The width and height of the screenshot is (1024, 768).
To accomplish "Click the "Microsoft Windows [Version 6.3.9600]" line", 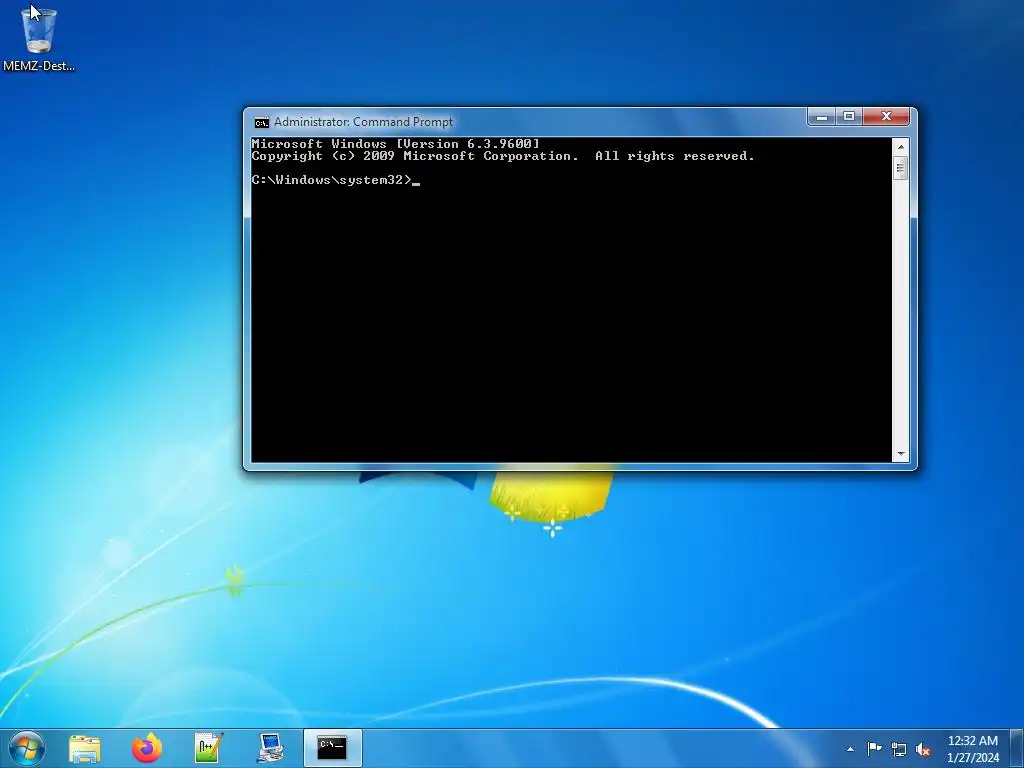I will 396,144.
